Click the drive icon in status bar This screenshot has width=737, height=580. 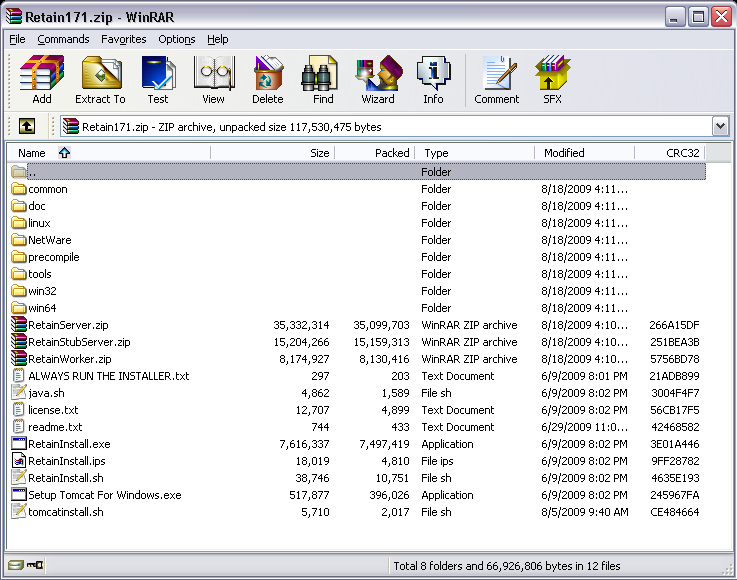tap(16, 564)
